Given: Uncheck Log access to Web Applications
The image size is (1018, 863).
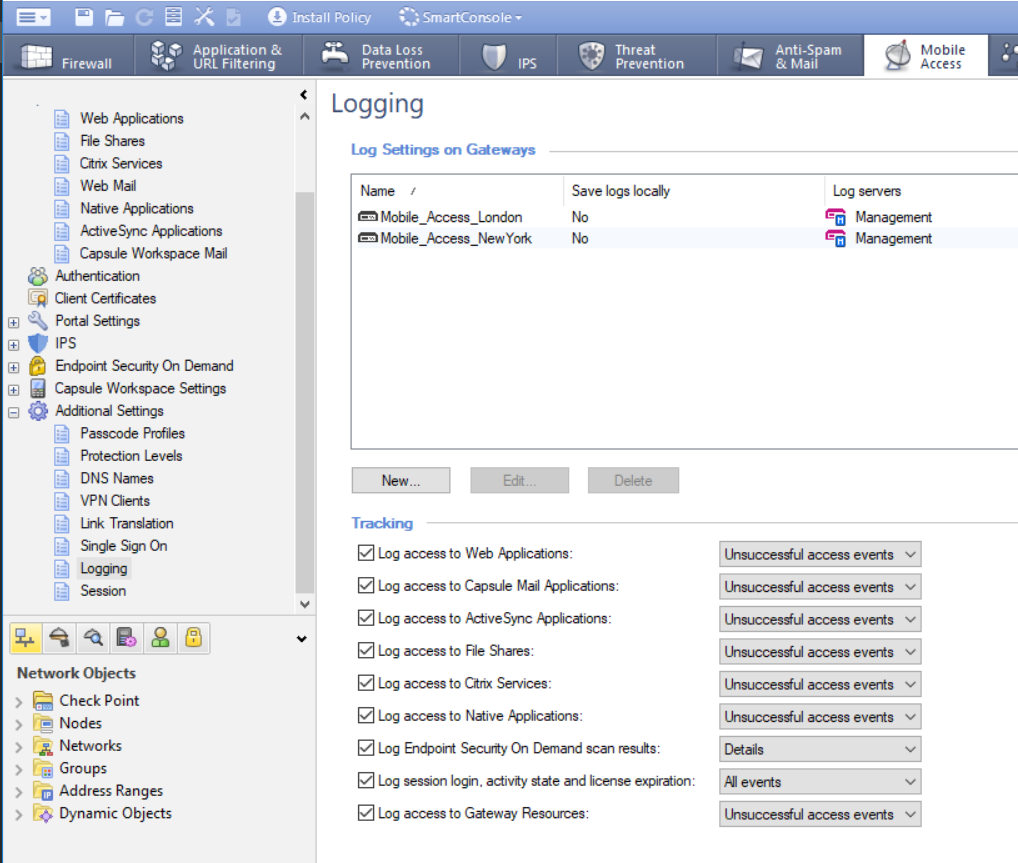Looking at the screenshot, I should 367,551.
